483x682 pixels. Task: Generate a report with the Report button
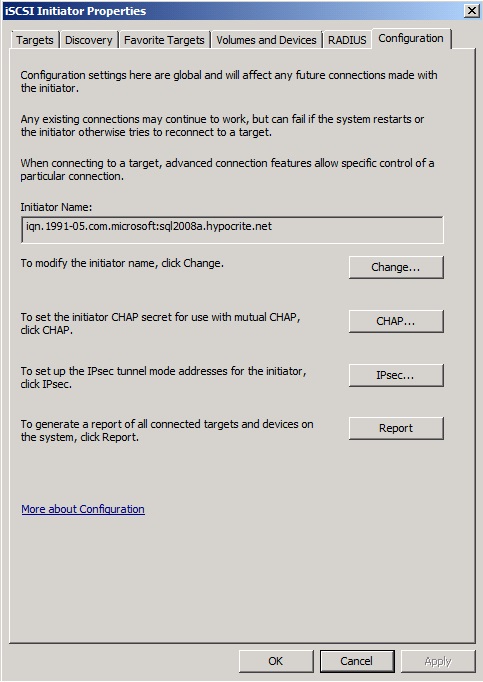coord(396,428)
